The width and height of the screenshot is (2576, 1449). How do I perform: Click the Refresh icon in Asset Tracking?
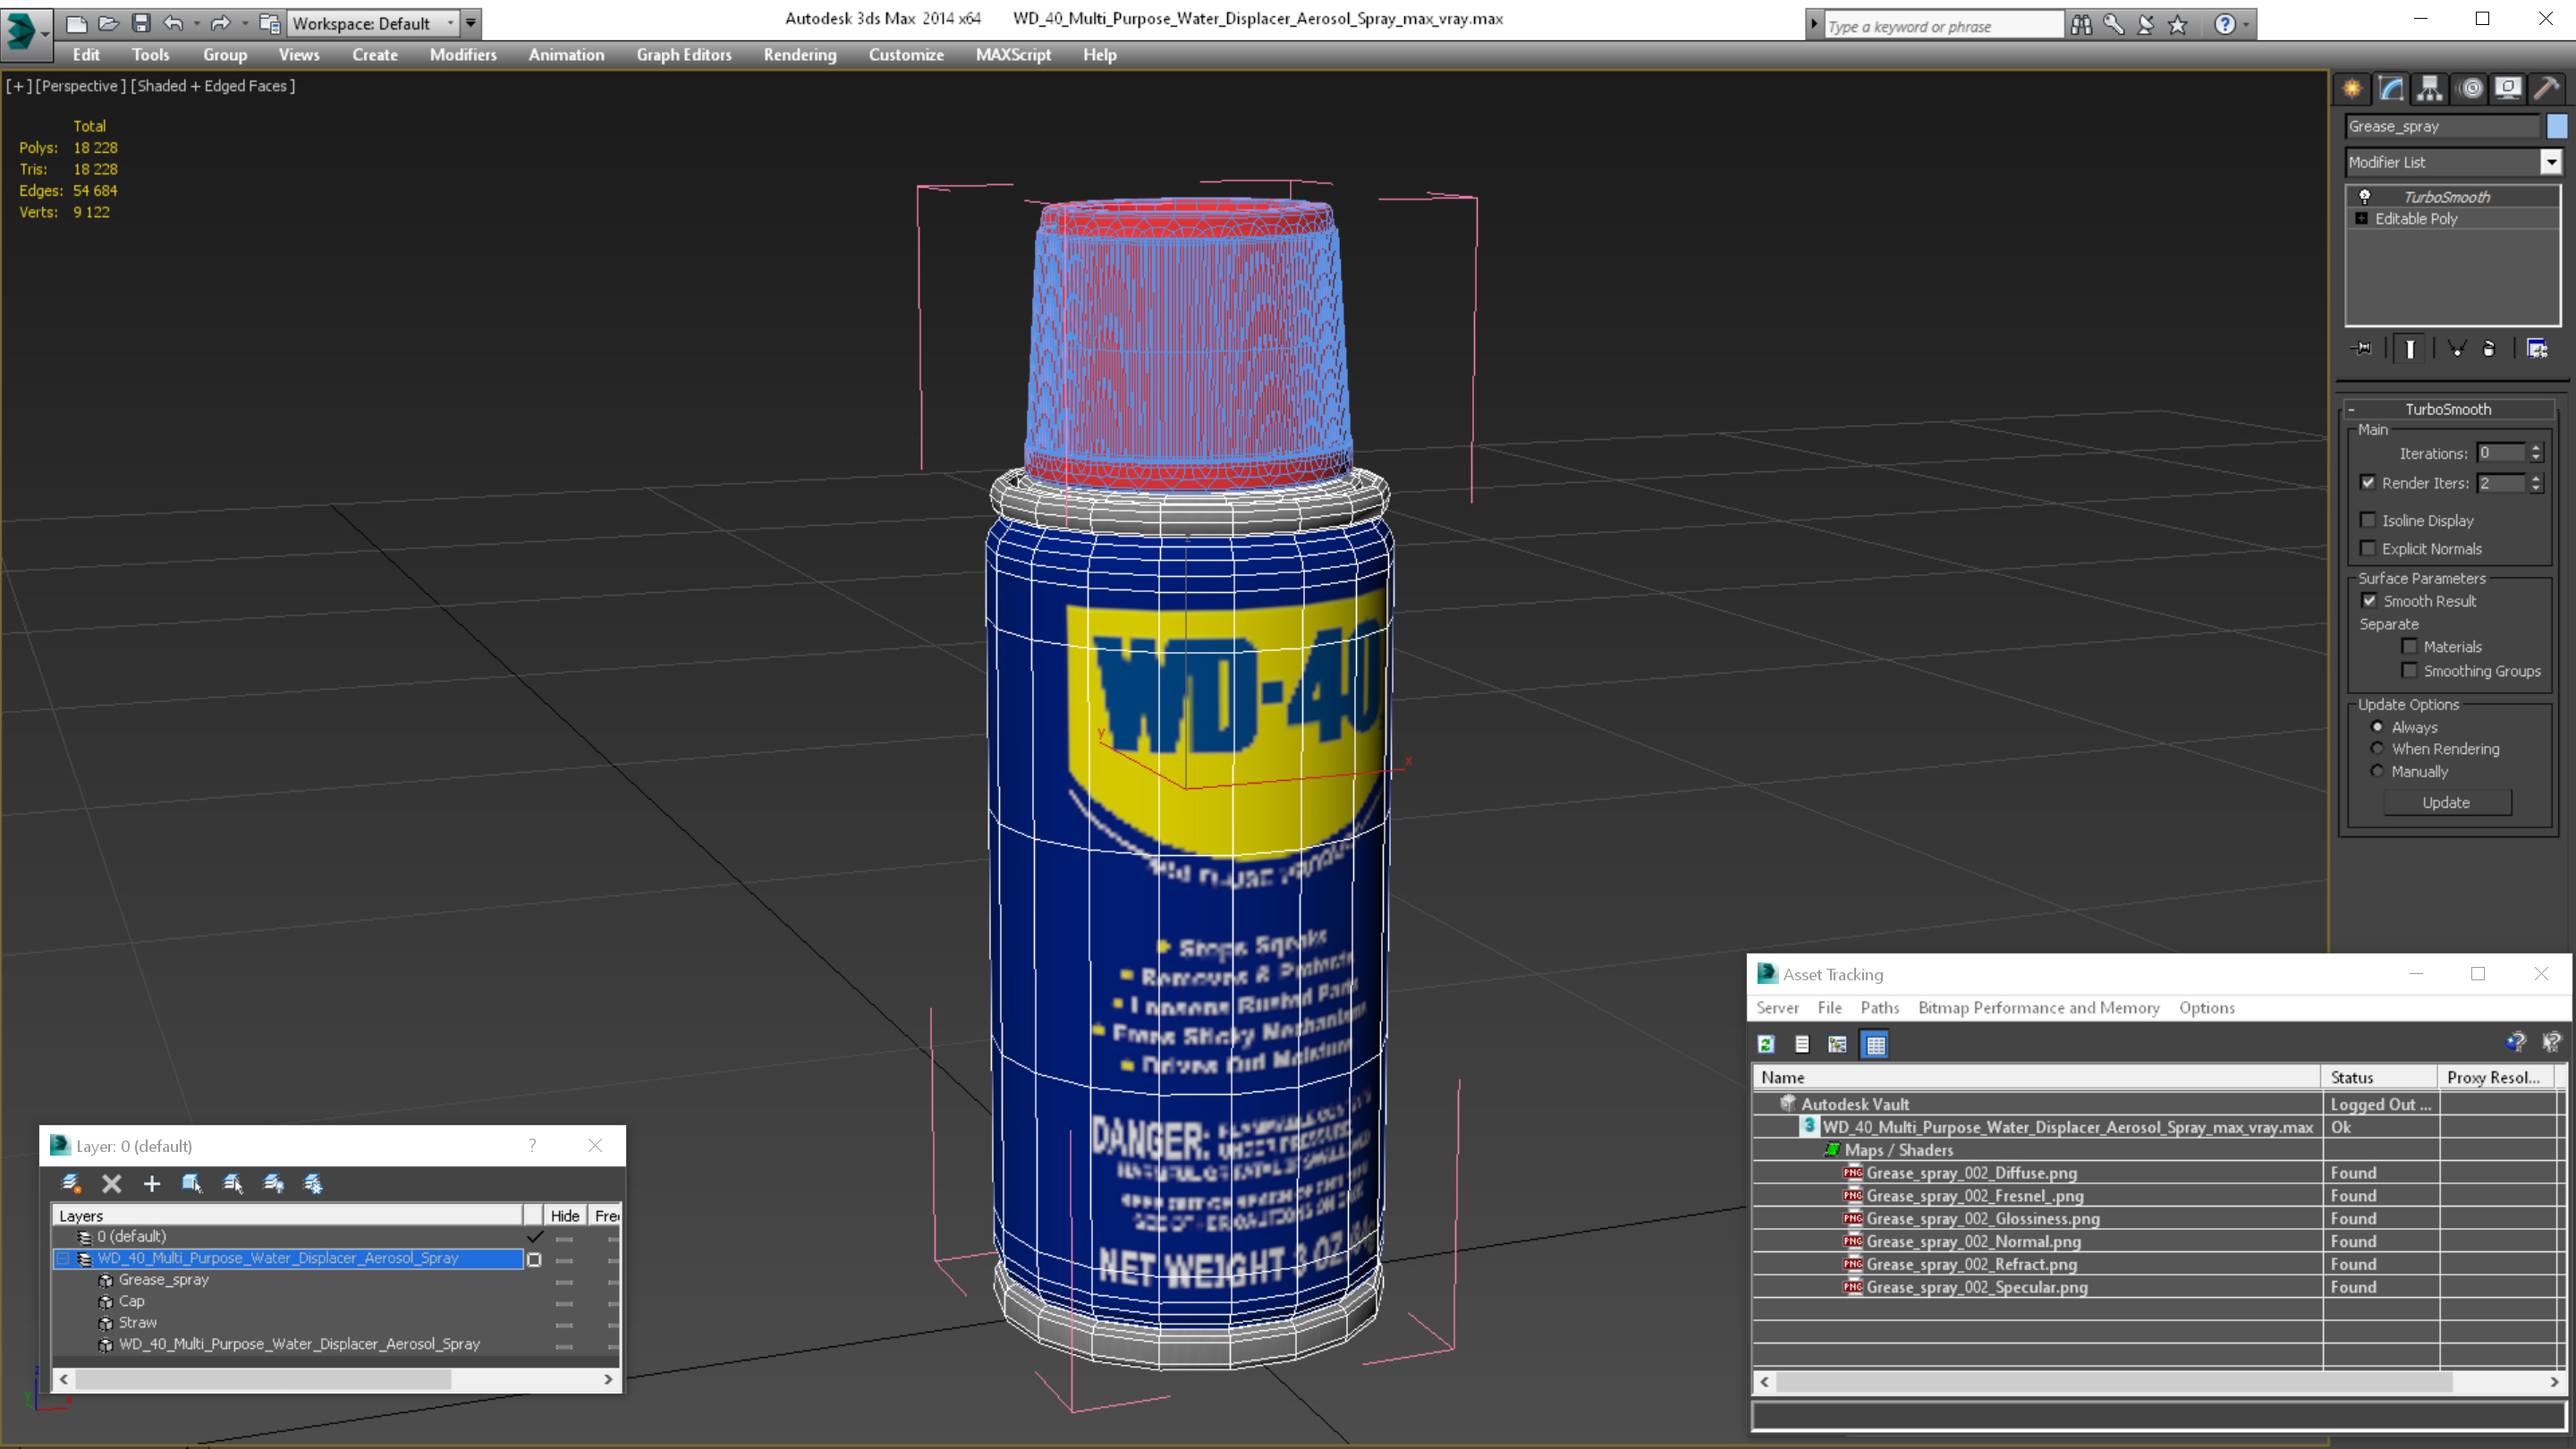(x=1766, y=1044)
